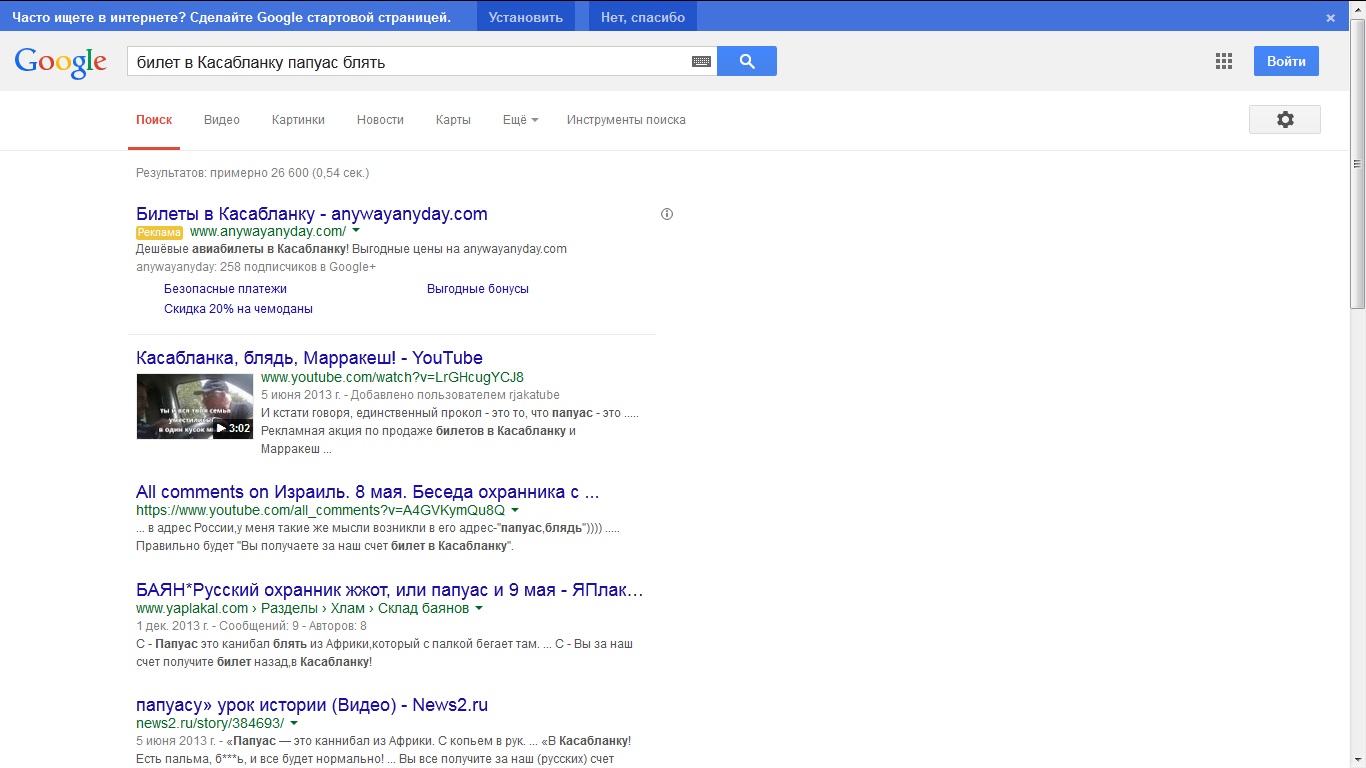Expand arrow next to youtube.com/all_comments URL
The height and width of the screenshot is (768, 1366).
[515, 510]
